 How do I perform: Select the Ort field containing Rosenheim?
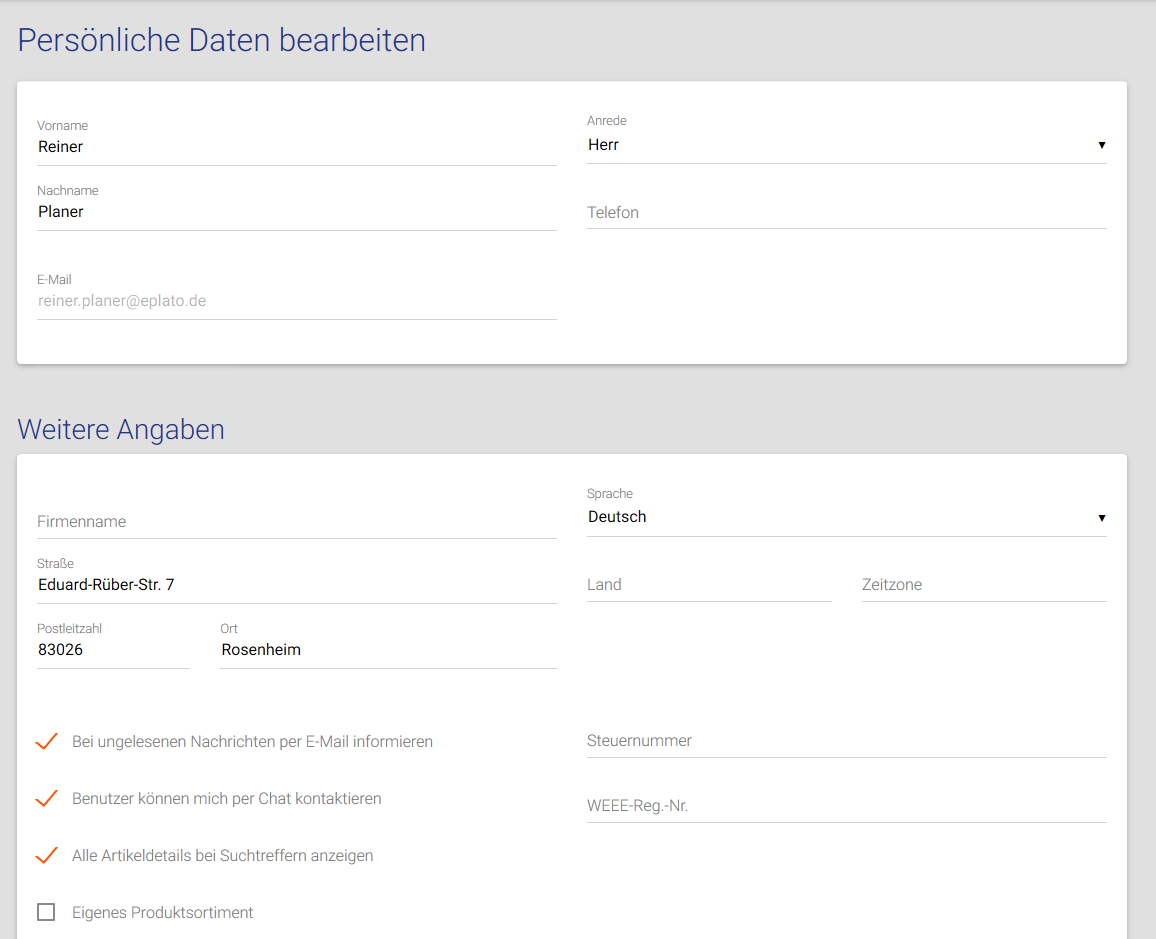pyautogui.click(x=387, y=650)
